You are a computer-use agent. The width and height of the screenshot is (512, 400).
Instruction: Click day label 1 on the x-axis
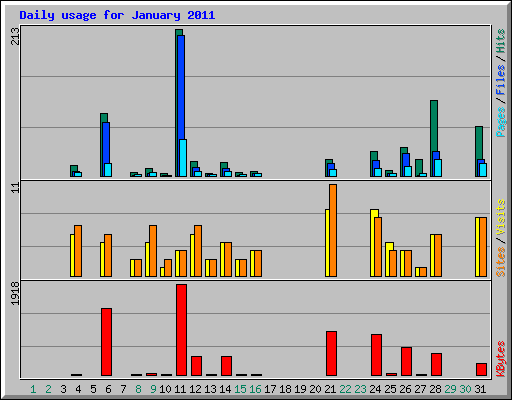point(33,389)
